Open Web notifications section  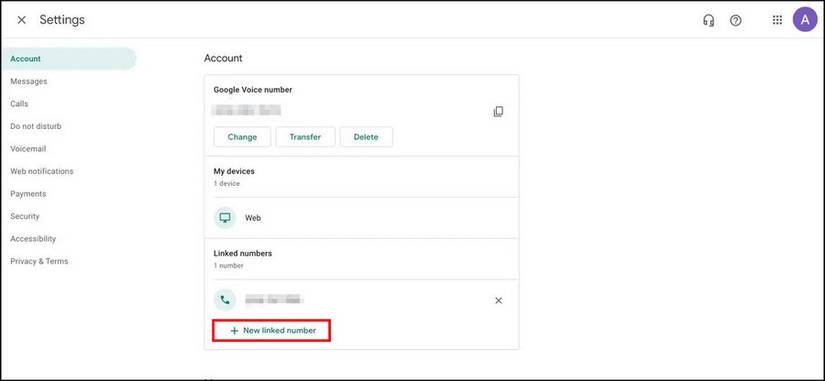pyautogui.click(x=42, y=171)
